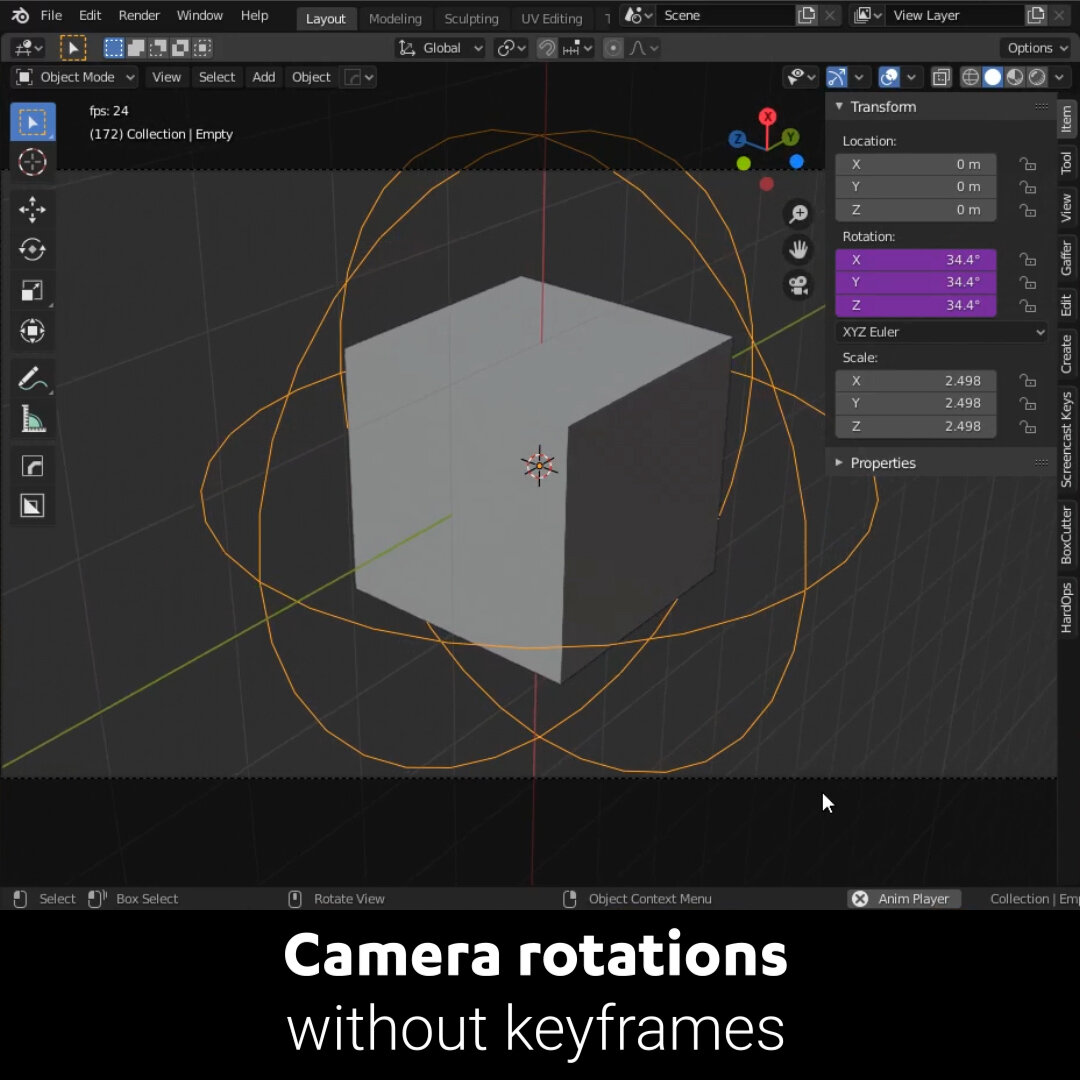Viewport: 1080px width, 1080px height.
Task: Set selection mode to extend
Action: pyautogui.click(x=136, y=48)
